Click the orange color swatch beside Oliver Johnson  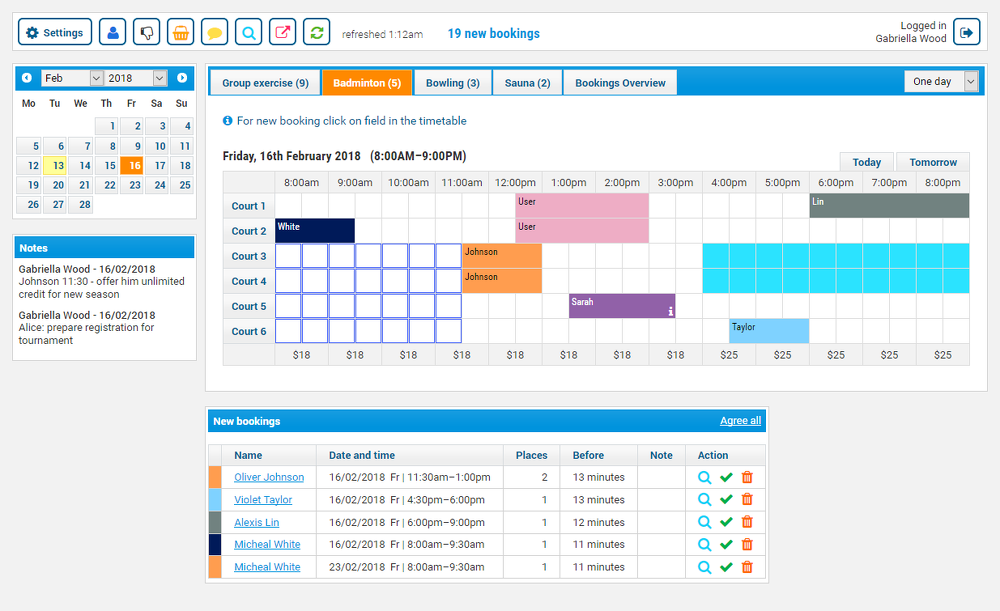(x=213, y=477)
